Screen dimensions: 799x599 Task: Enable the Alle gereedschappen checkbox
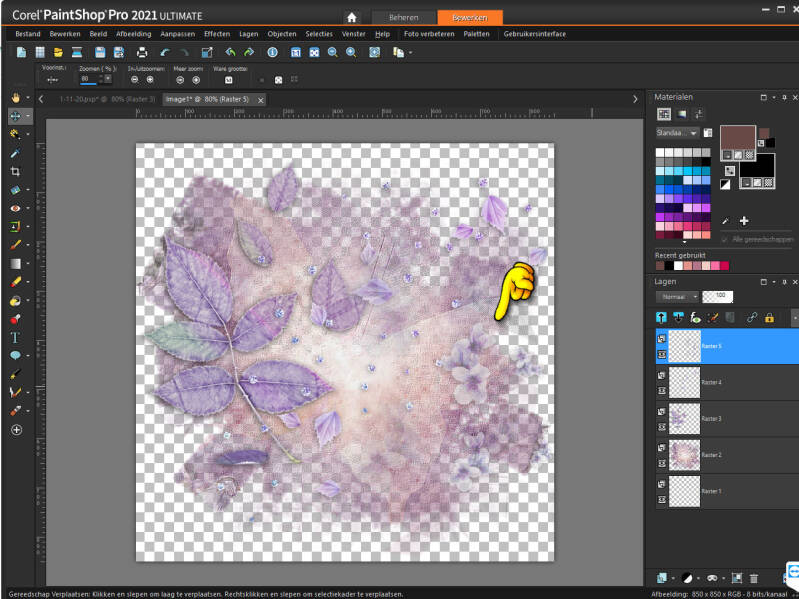pos(725,239)
